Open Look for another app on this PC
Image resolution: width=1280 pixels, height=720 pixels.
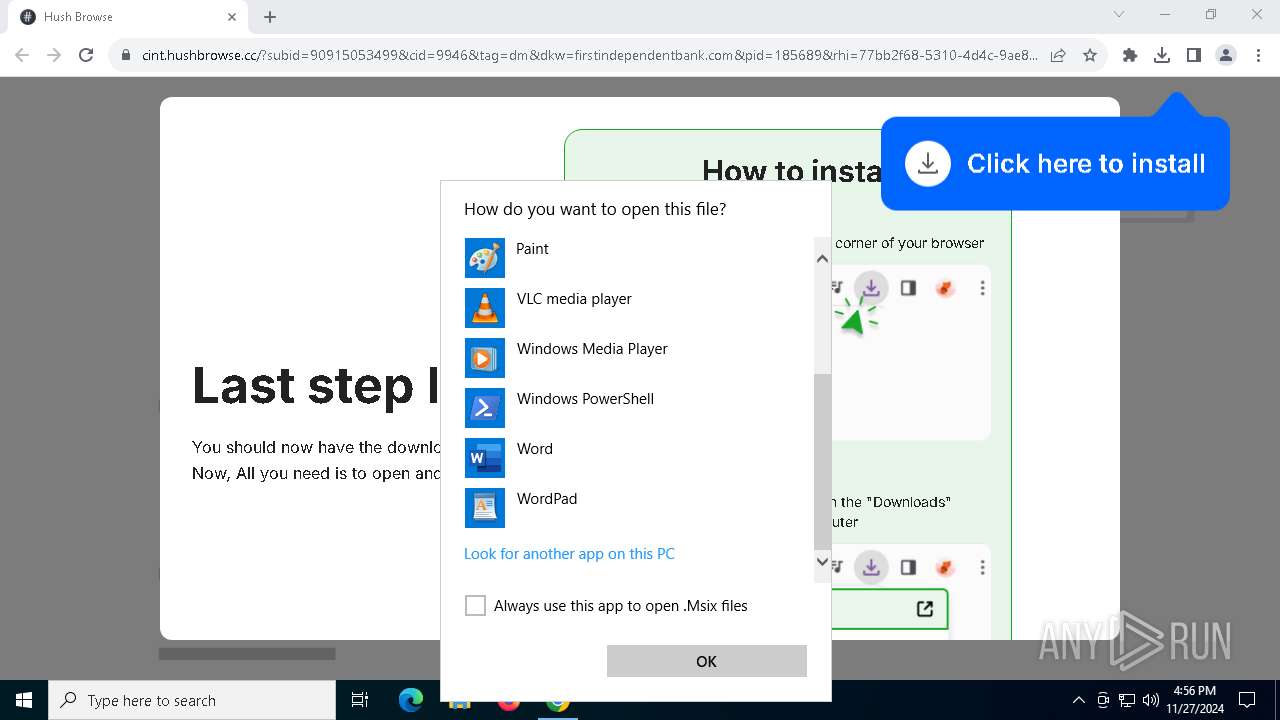coord(569,554)
